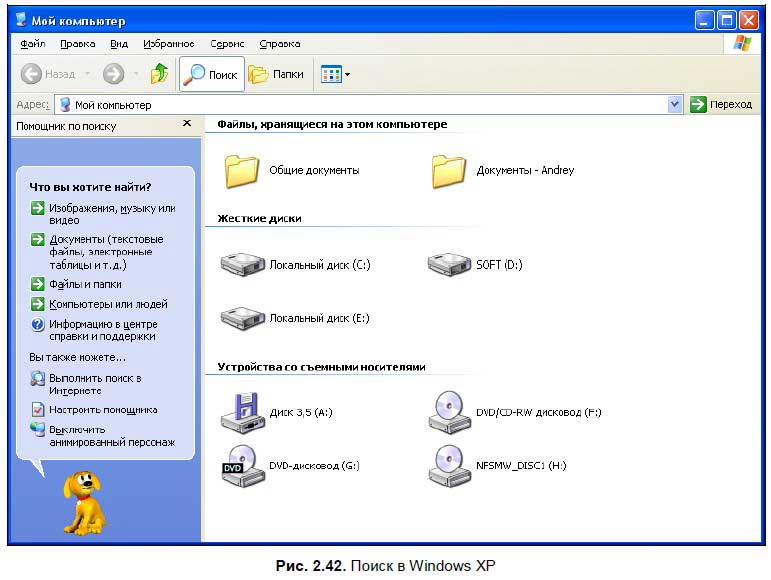Click the NFSMW_DISC1 (H:) label text
The width and height of the screenshot is (771, 580).
(x=521, y=465)
